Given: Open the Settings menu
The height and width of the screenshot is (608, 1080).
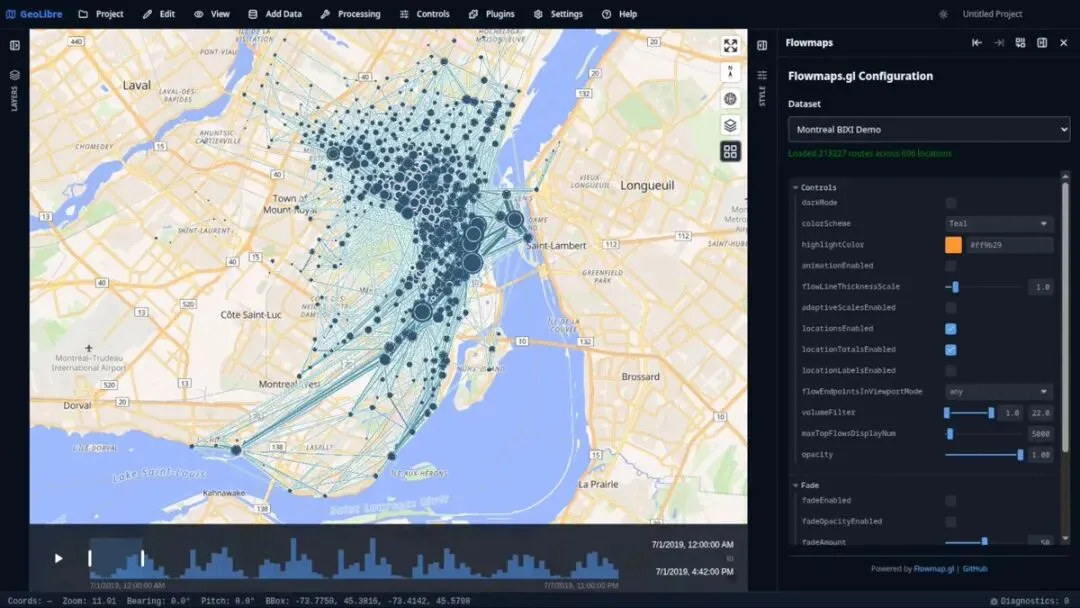Looking at the screenshot, I should 559,14.
